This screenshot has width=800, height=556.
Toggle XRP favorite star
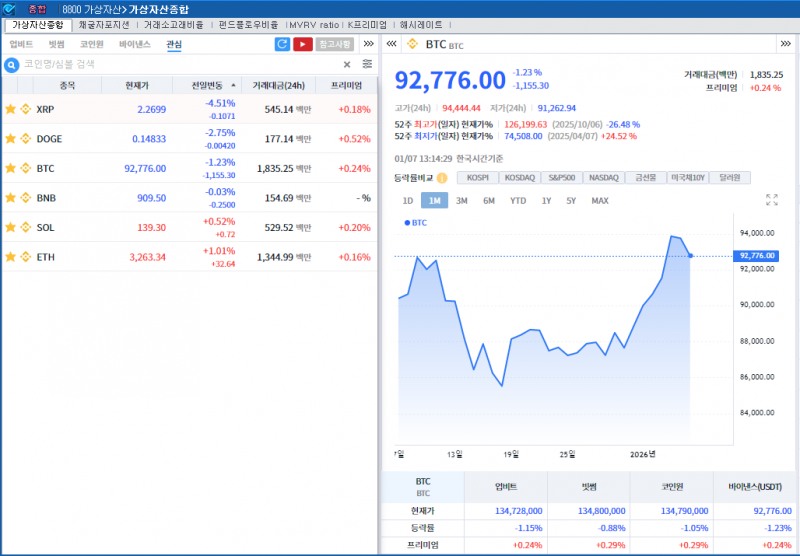10,109
